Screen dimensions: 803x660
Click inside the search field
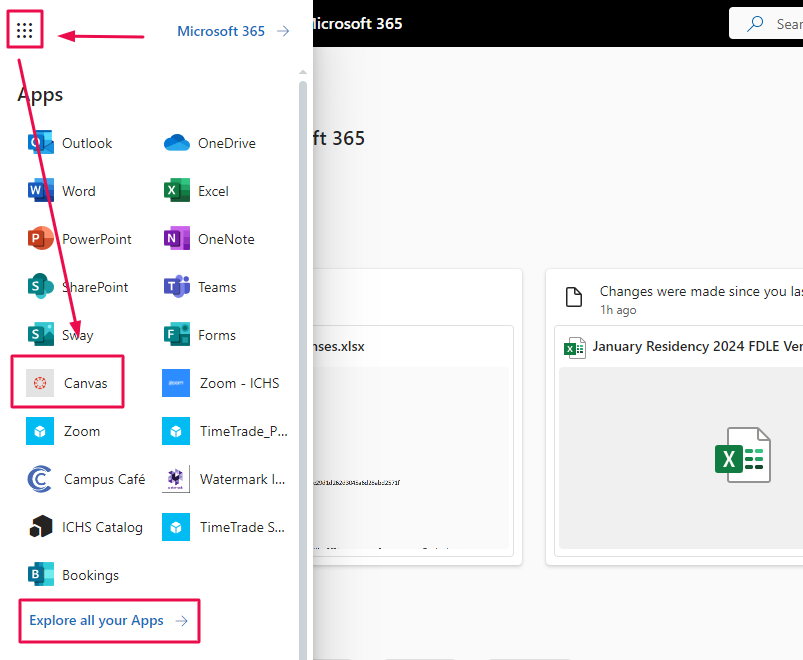coord(780,23)
